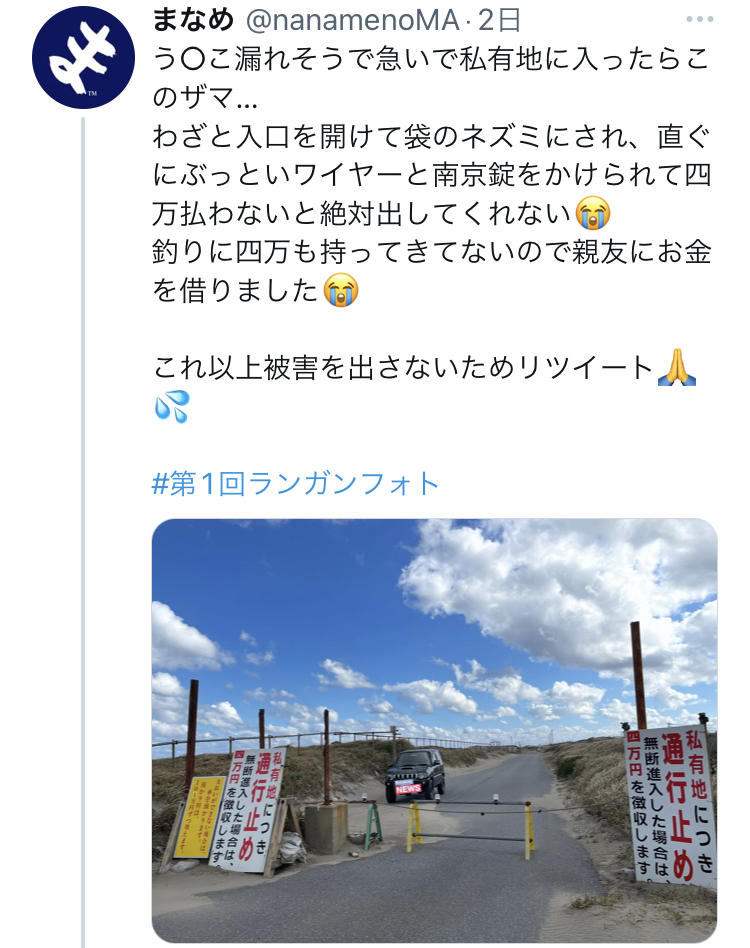Click the vertical thread line below the avatar

pos(83,532)
